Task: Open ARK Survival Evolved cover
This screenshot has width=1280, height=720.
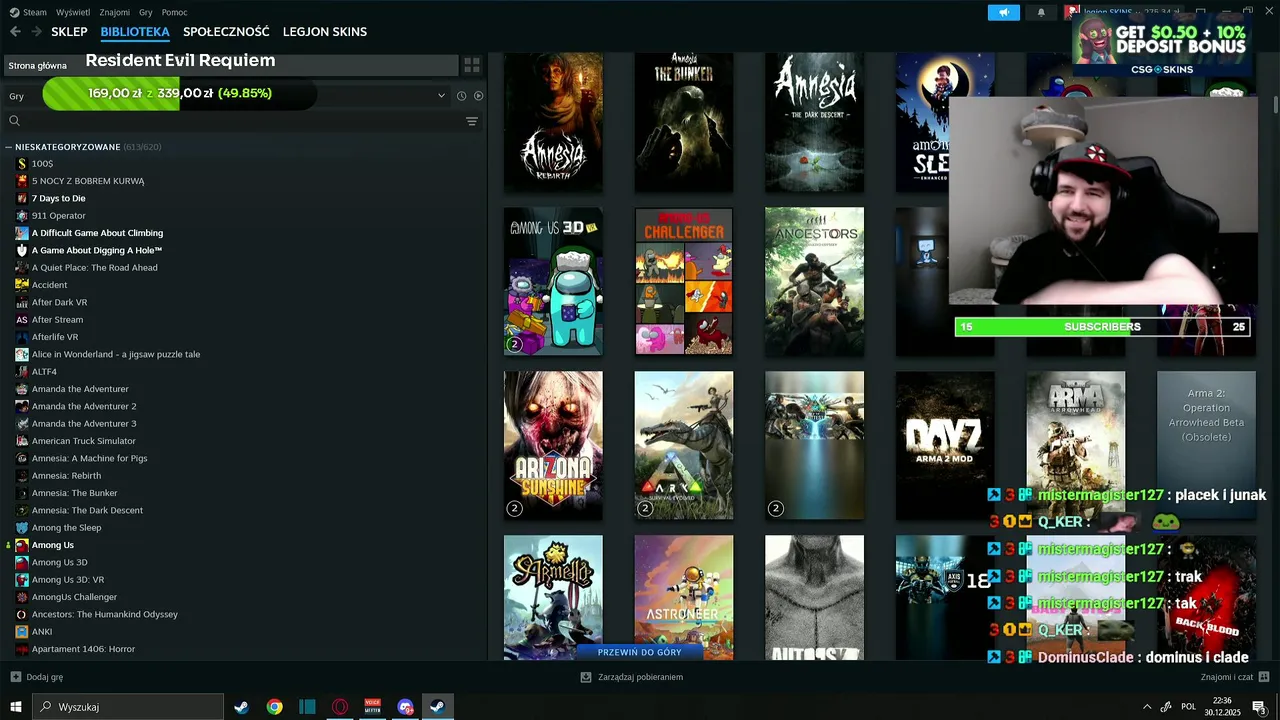Action: (684, 445)
